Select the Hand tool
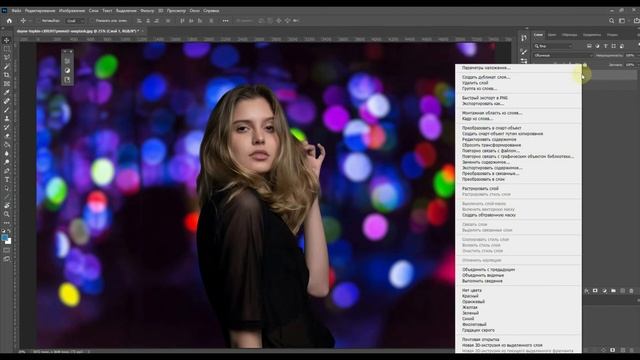Viewport: 640px width, 360px height. [7, 205]
